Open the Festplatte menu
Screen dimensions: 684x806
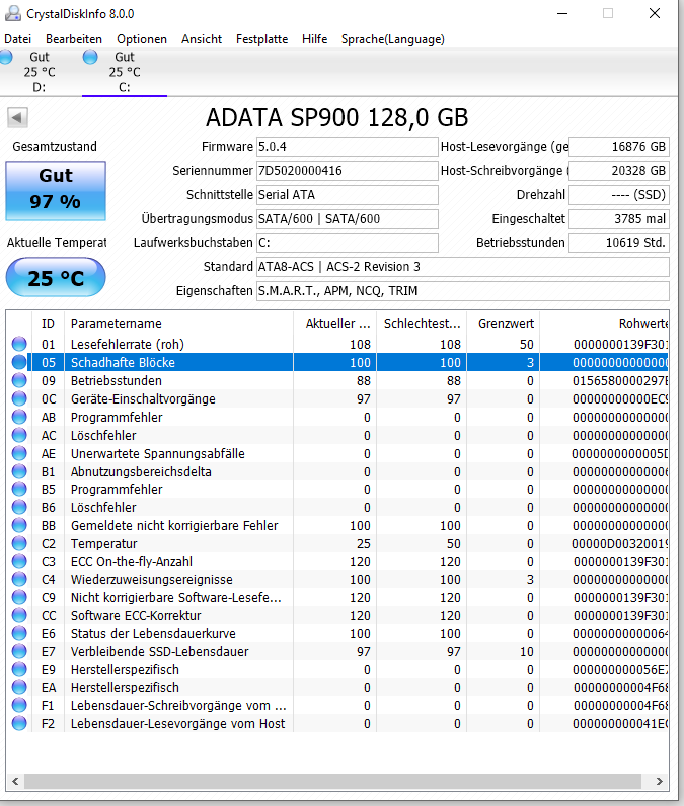coord(262,39)
